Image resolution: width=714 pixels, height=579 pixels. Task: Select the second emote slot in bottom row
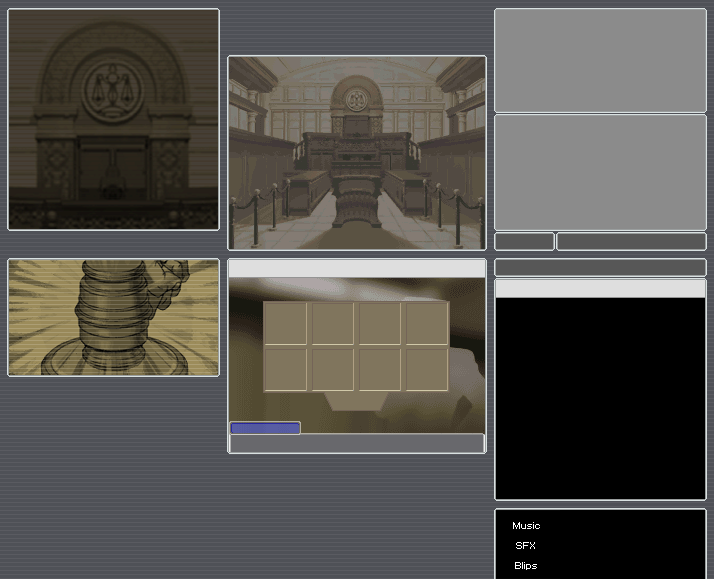pyautogui.click(x=333, y=368)
